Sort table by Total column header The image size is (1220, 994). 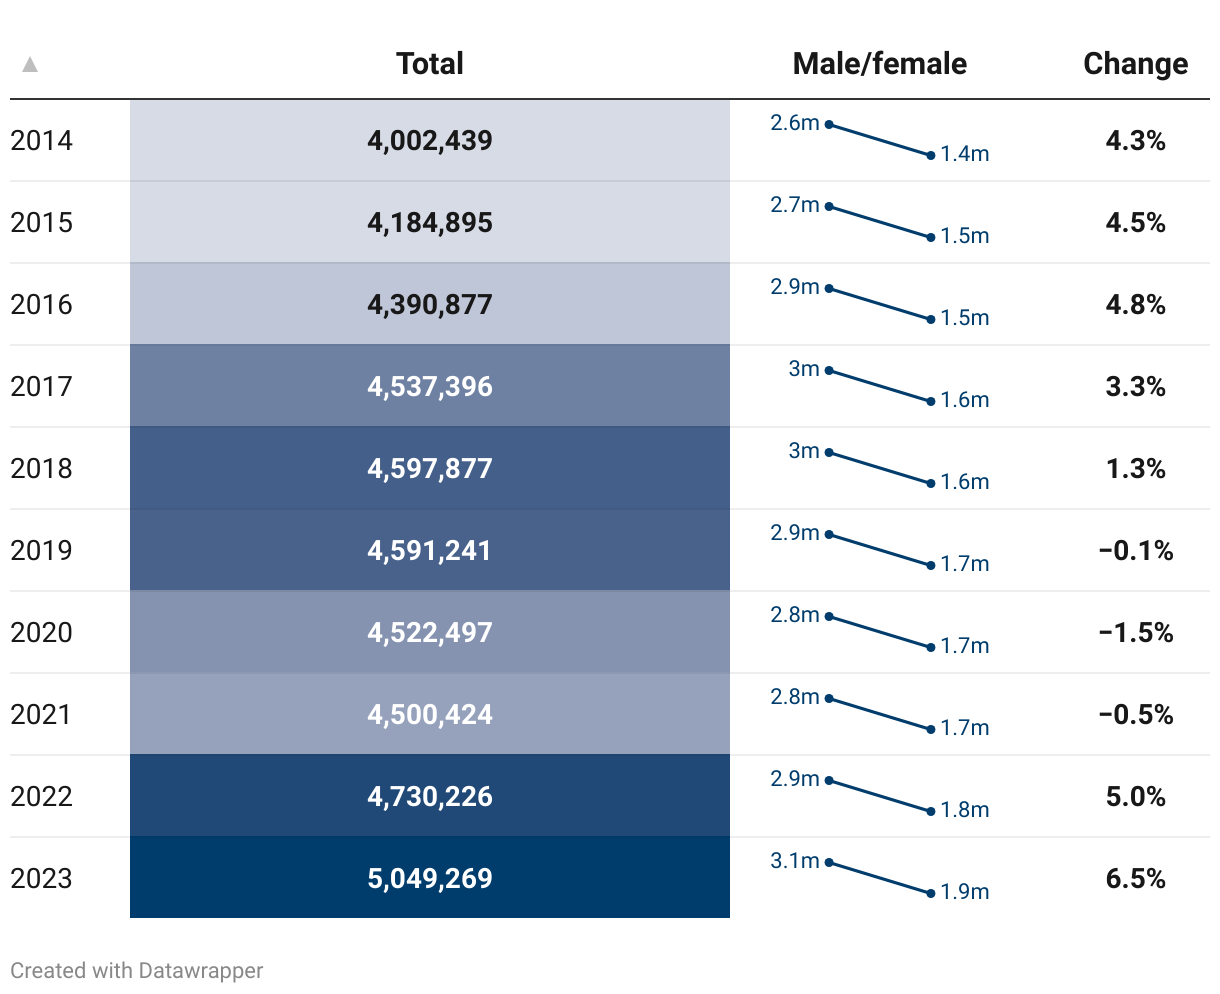click(430, 64)
